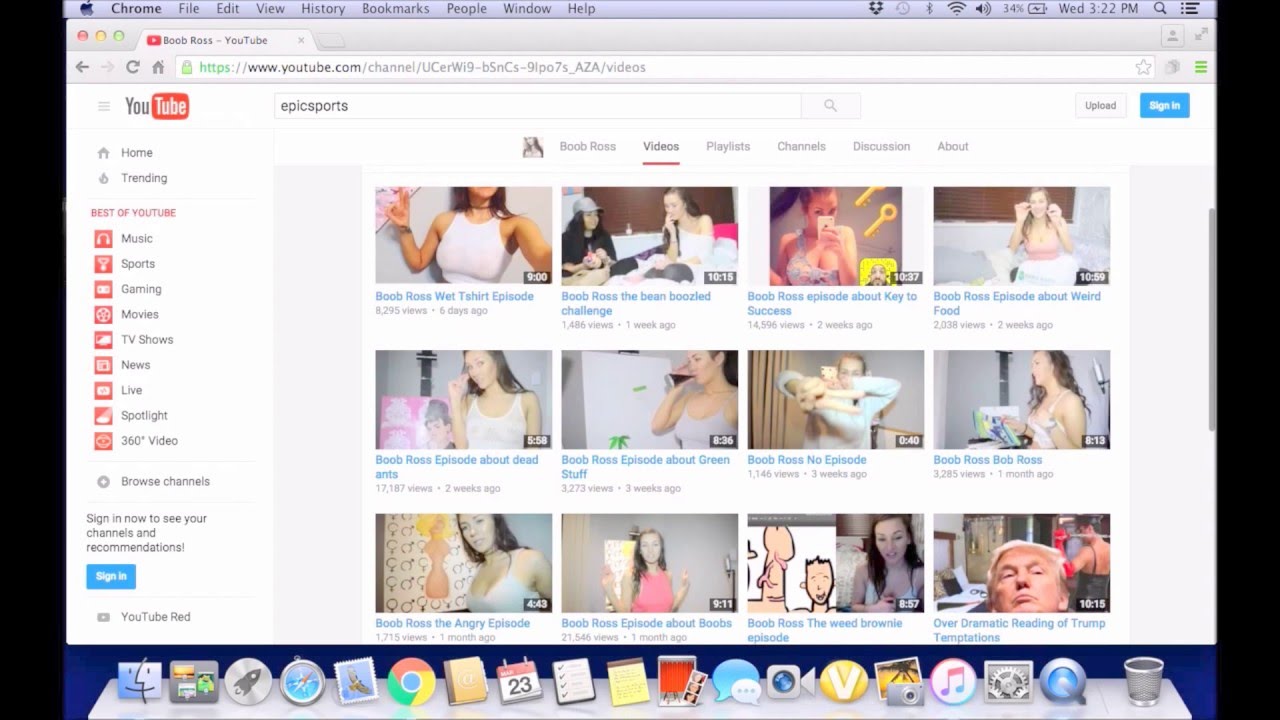Viewport: 1280px width, 720px height.
Task: Open the Bookmarks menu
Action: coord(396,8)
